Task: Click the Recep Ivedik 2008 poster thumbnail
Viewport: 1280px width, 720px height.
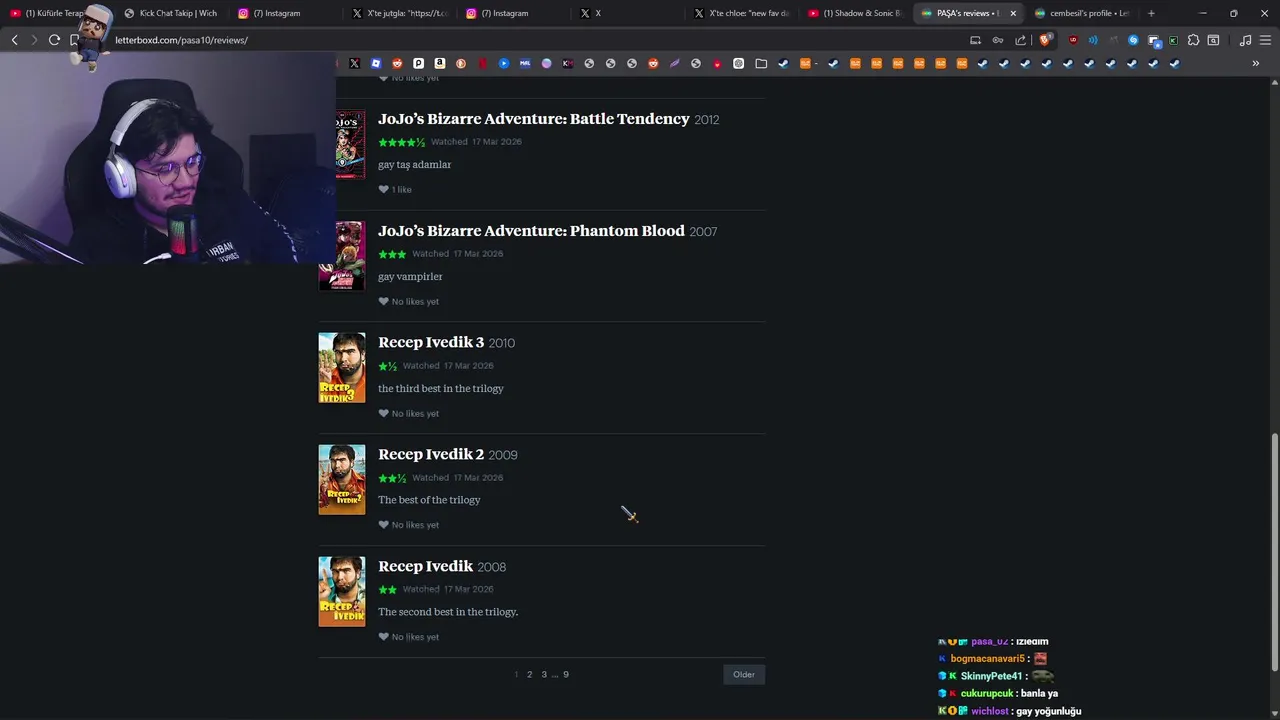Action: coord(342,592)
